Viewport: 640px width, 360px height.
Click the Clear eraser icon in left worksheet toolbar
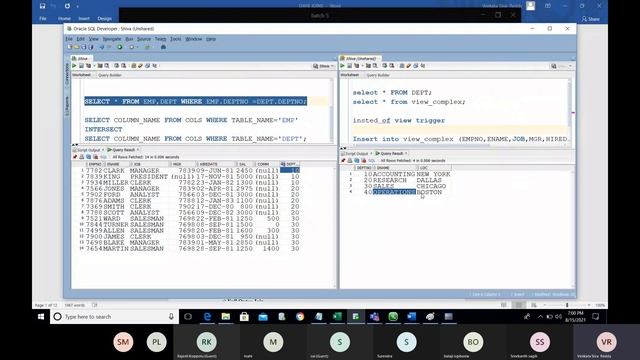140,66
